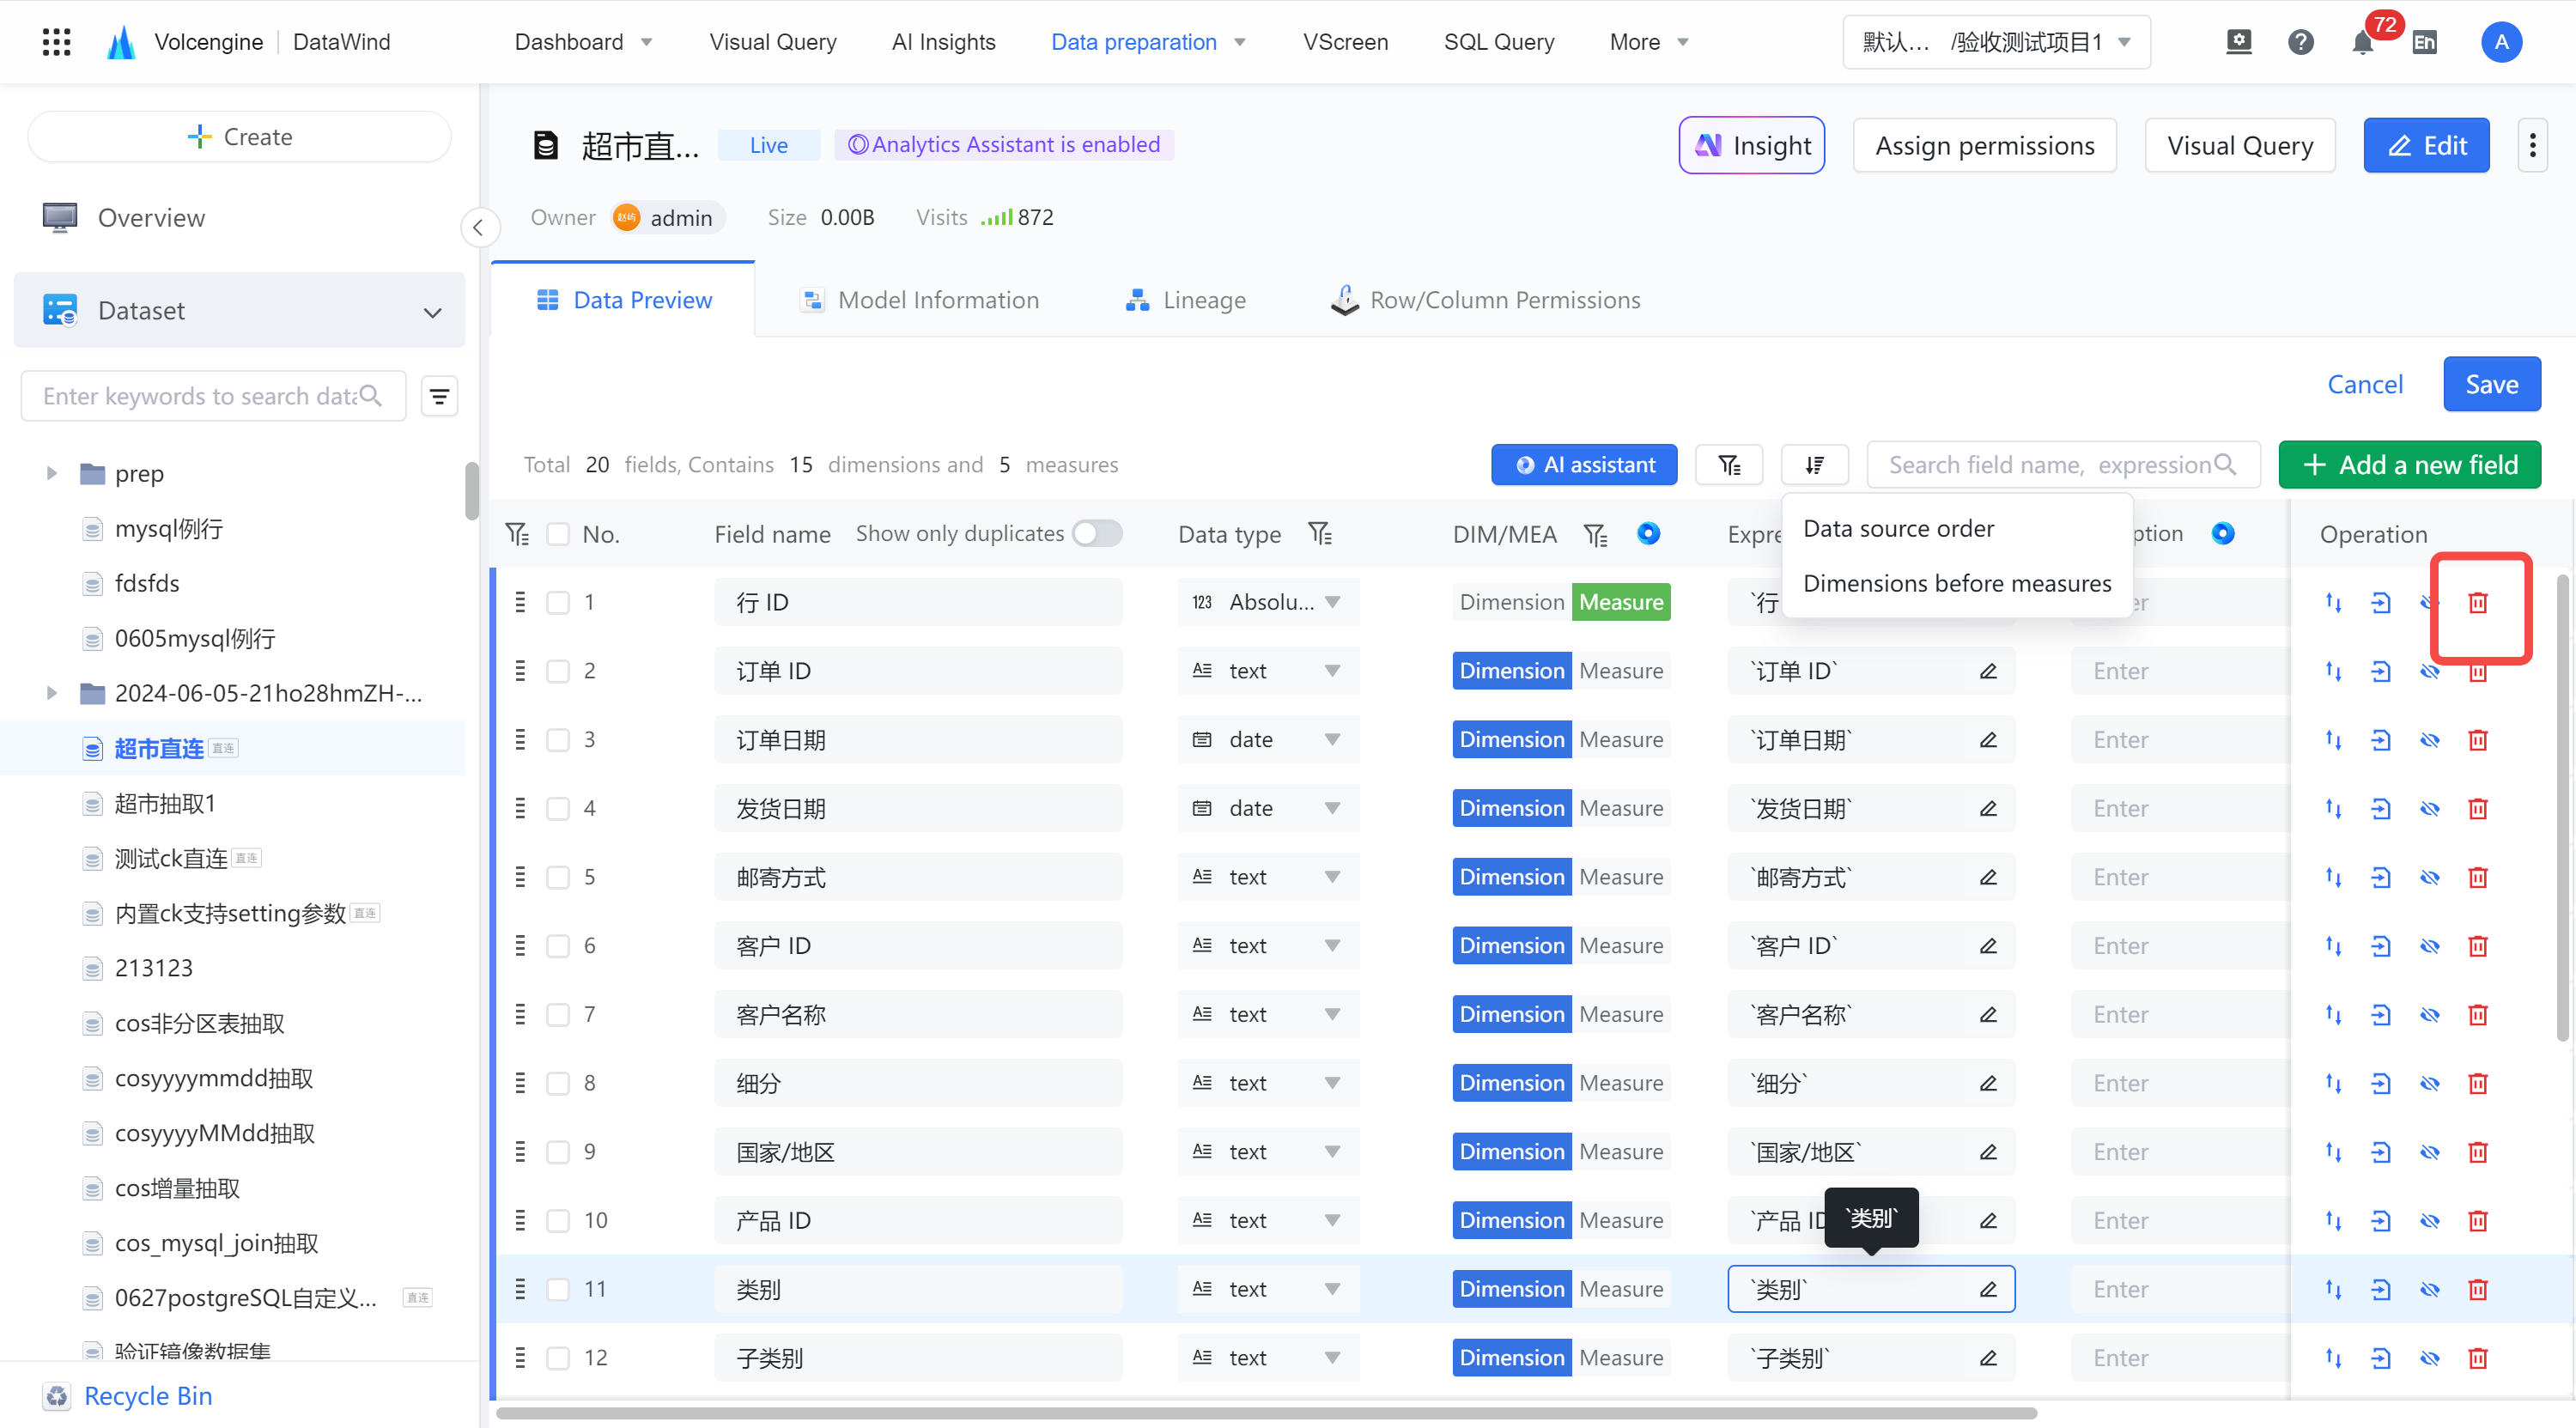Check the row 1 行 ID checkbox
This screenshot has height=1428, width=2576.
coord(558,602)
